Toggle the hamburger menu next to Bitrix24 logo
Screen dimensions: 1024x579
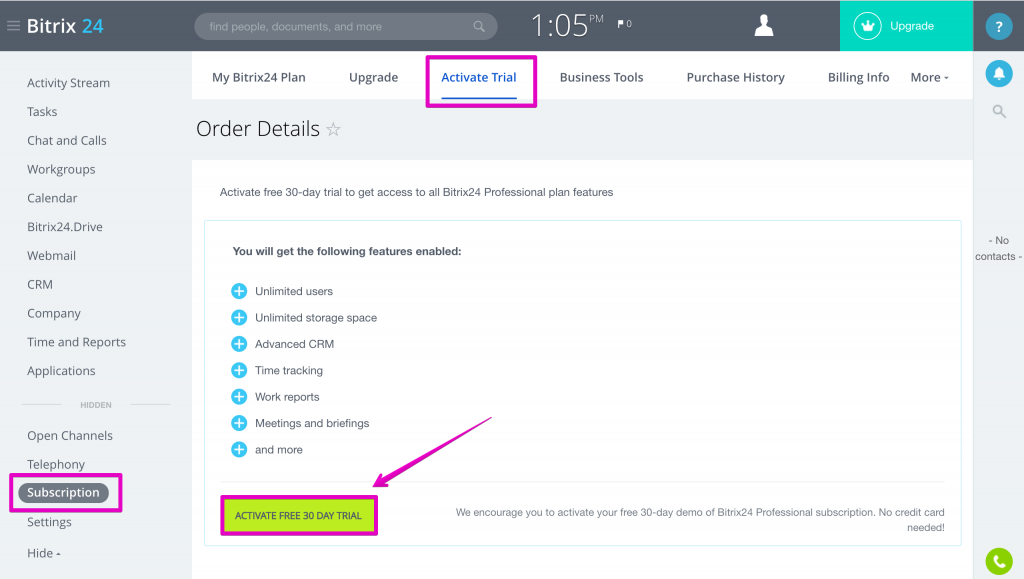pyautogui.click(x=13, y=26)
